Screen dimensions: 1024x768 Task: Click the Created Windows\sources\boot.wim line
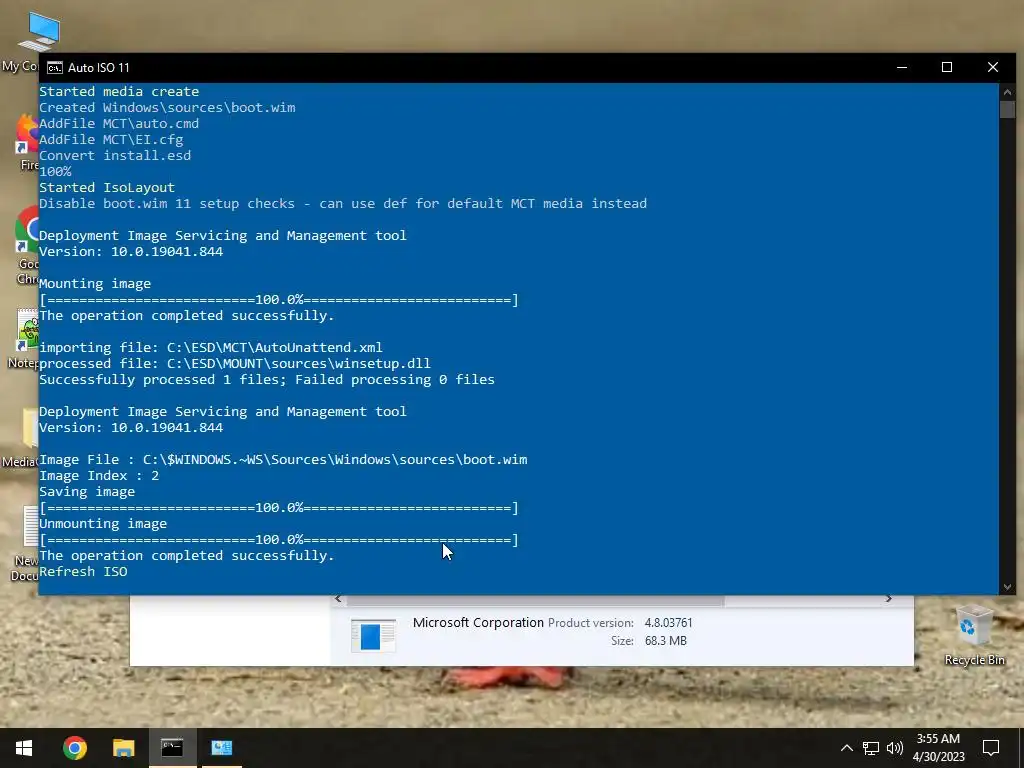tap(167, 107)
